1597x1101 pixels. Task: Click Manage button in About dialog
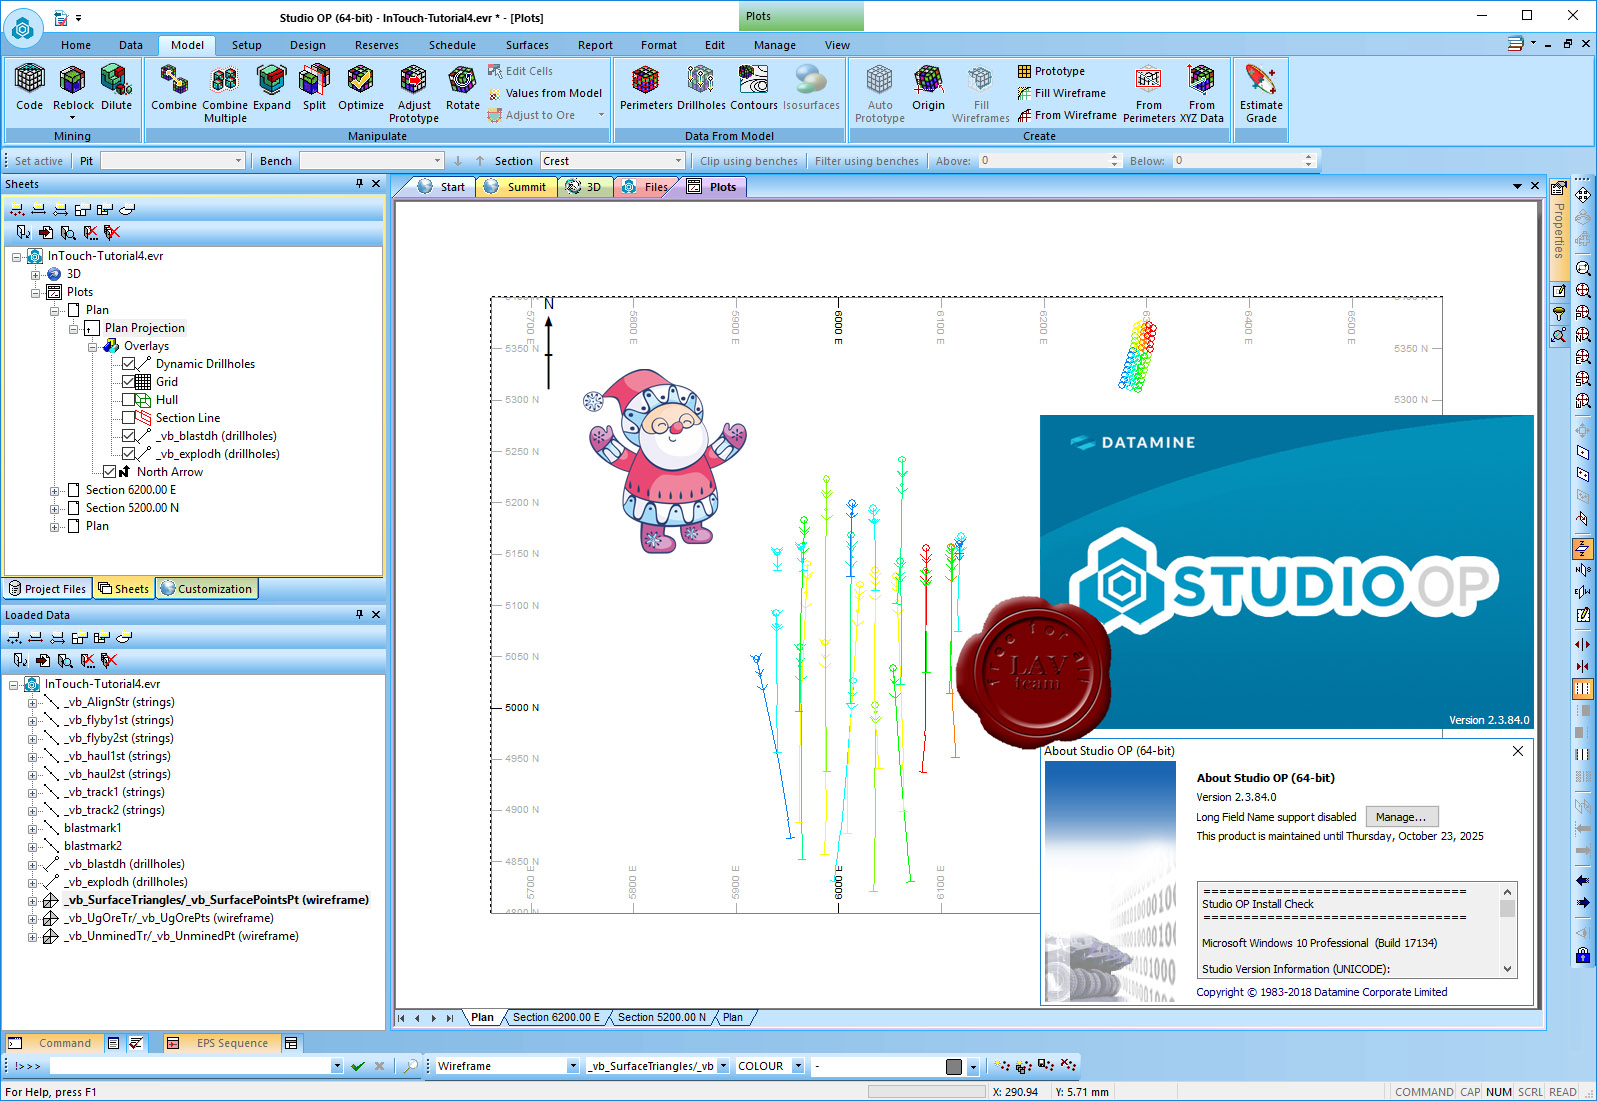point(1401,817)
